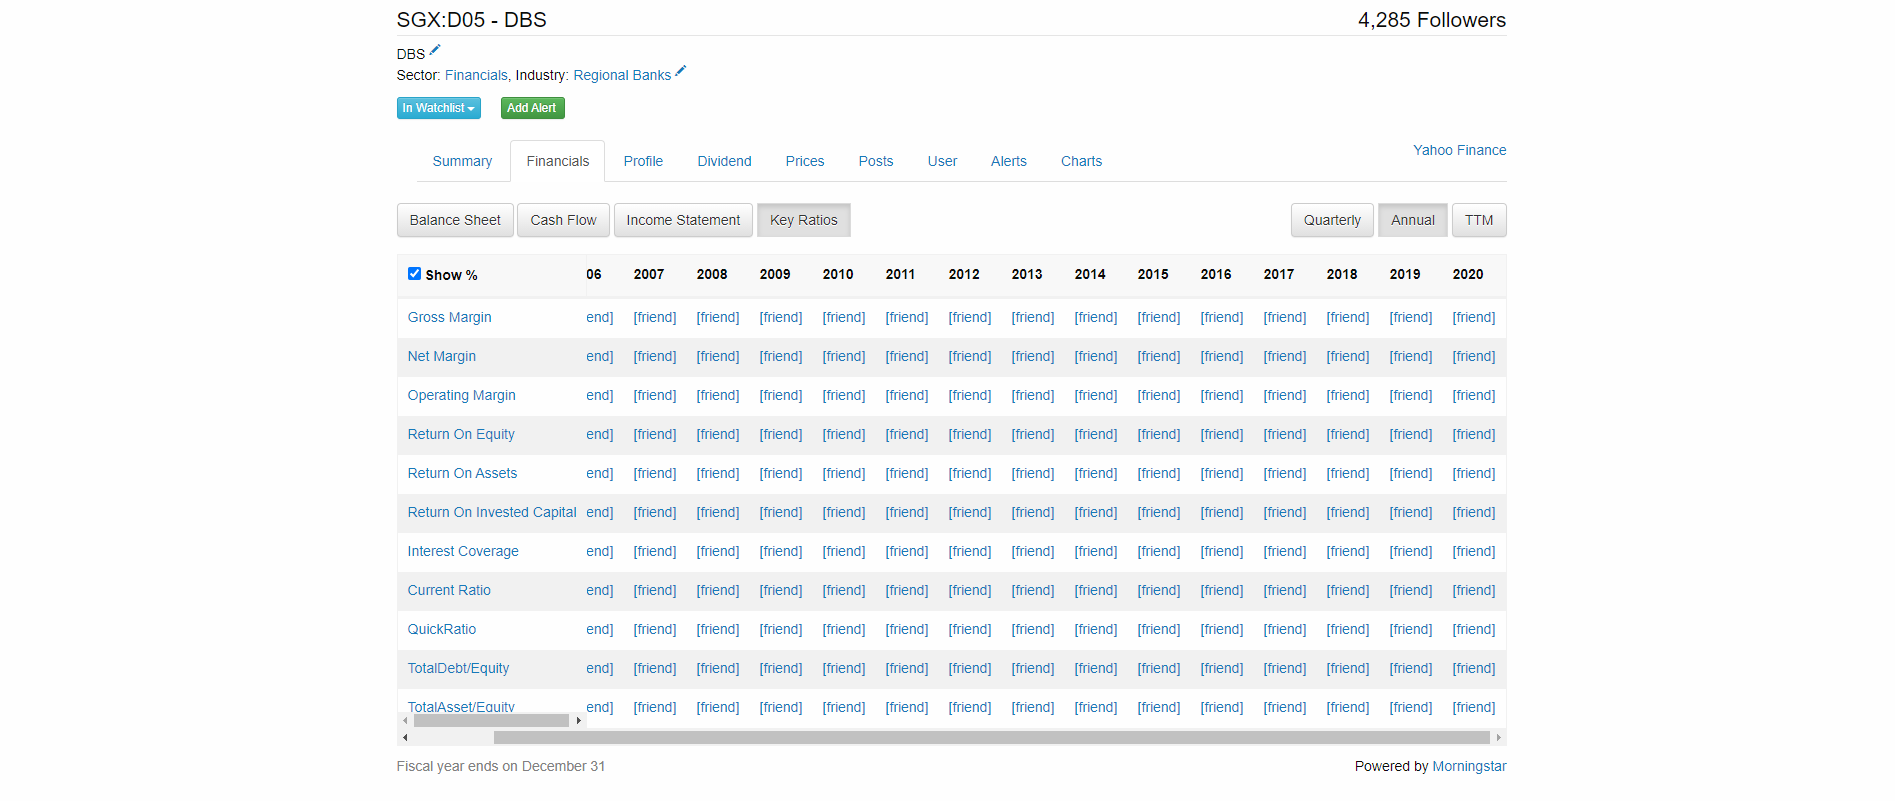This screenshot has width=1895, height=801.
Task: Select the Financials tab
Action: [558, 161]
